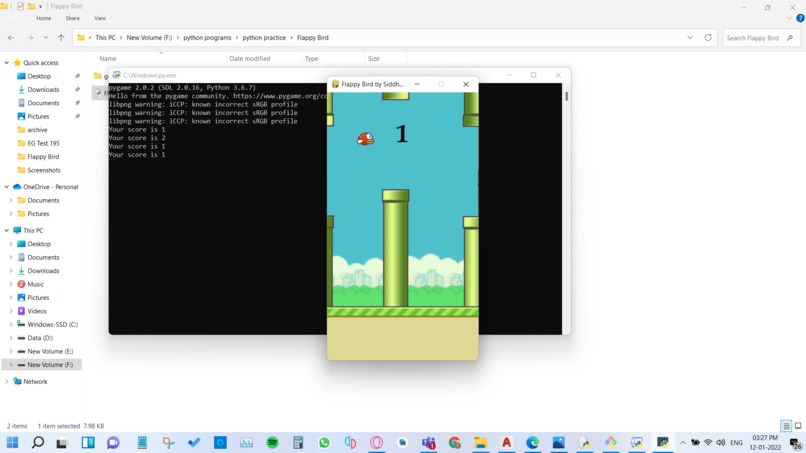
Task: Open WhatsApp from the taskbar
Action: click(x=324, y=442)
